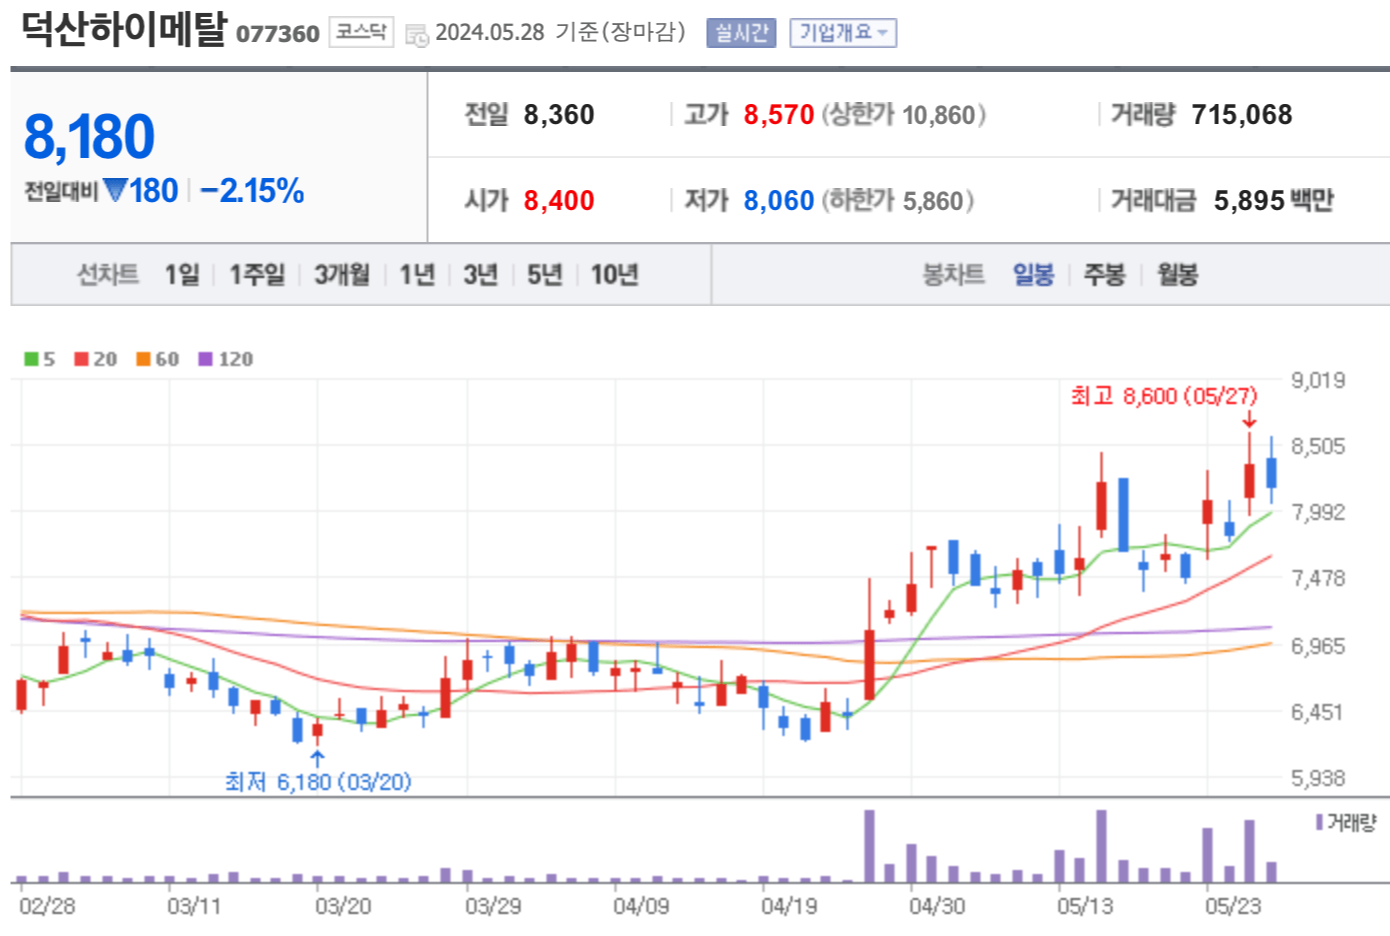Click the current price 8,180
Viewport: 1390px width, 936px height.
coord(89,137)
